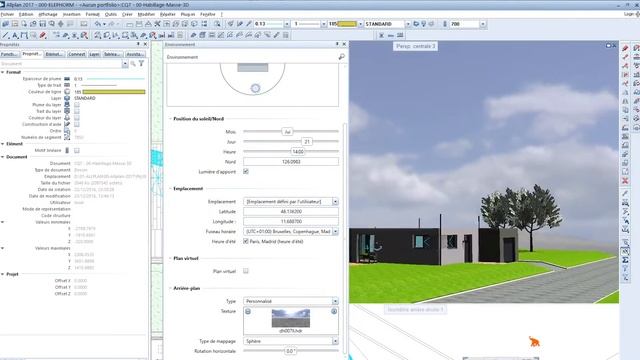This screenshot has height=360, width=640.
Task: Open the Emplacement dropdown
Action: click(335, 202)
